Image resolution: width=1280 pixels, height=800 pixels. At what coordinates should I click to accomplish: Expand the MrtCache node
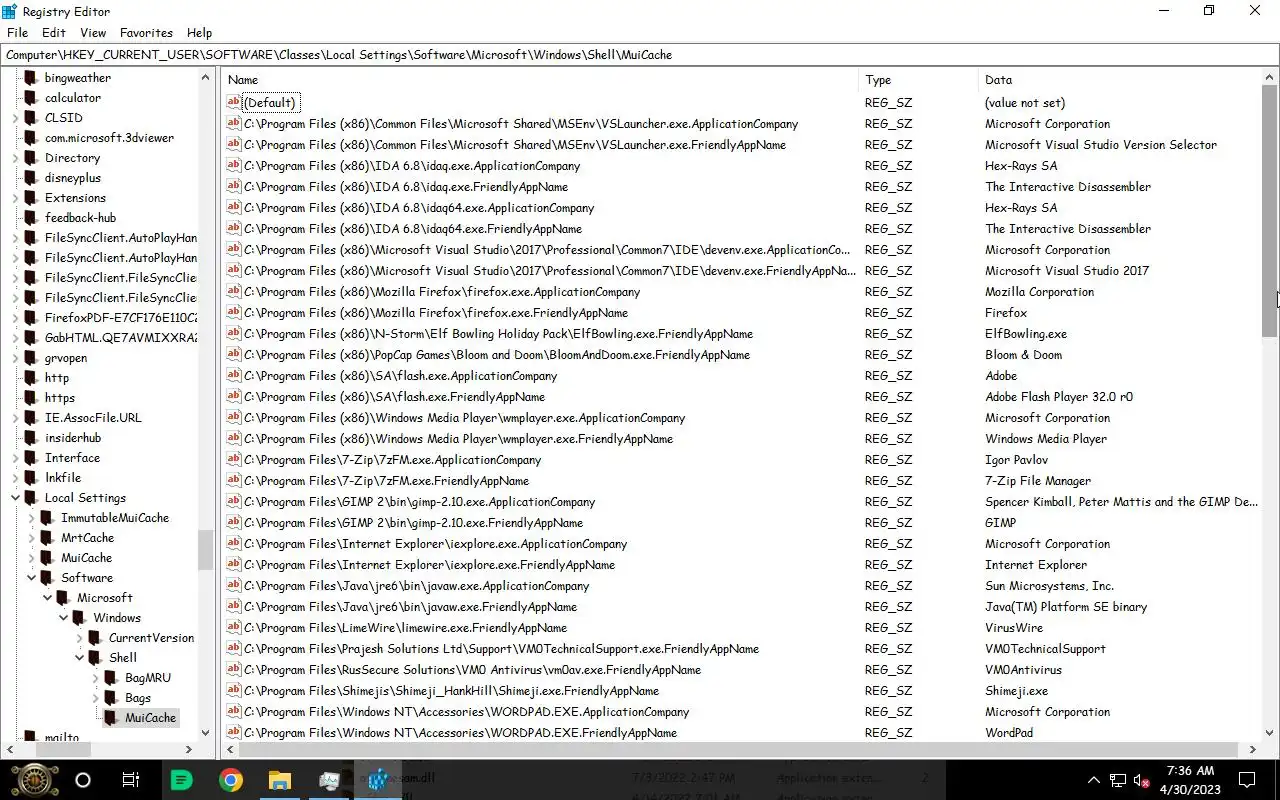coord(31,538)
